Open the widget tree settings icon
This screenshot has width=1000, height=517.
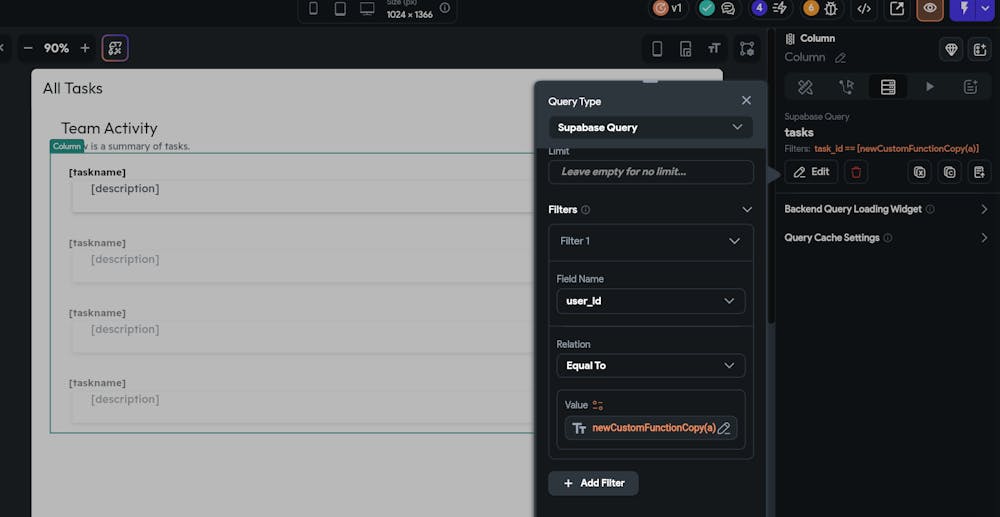(746, 48)
